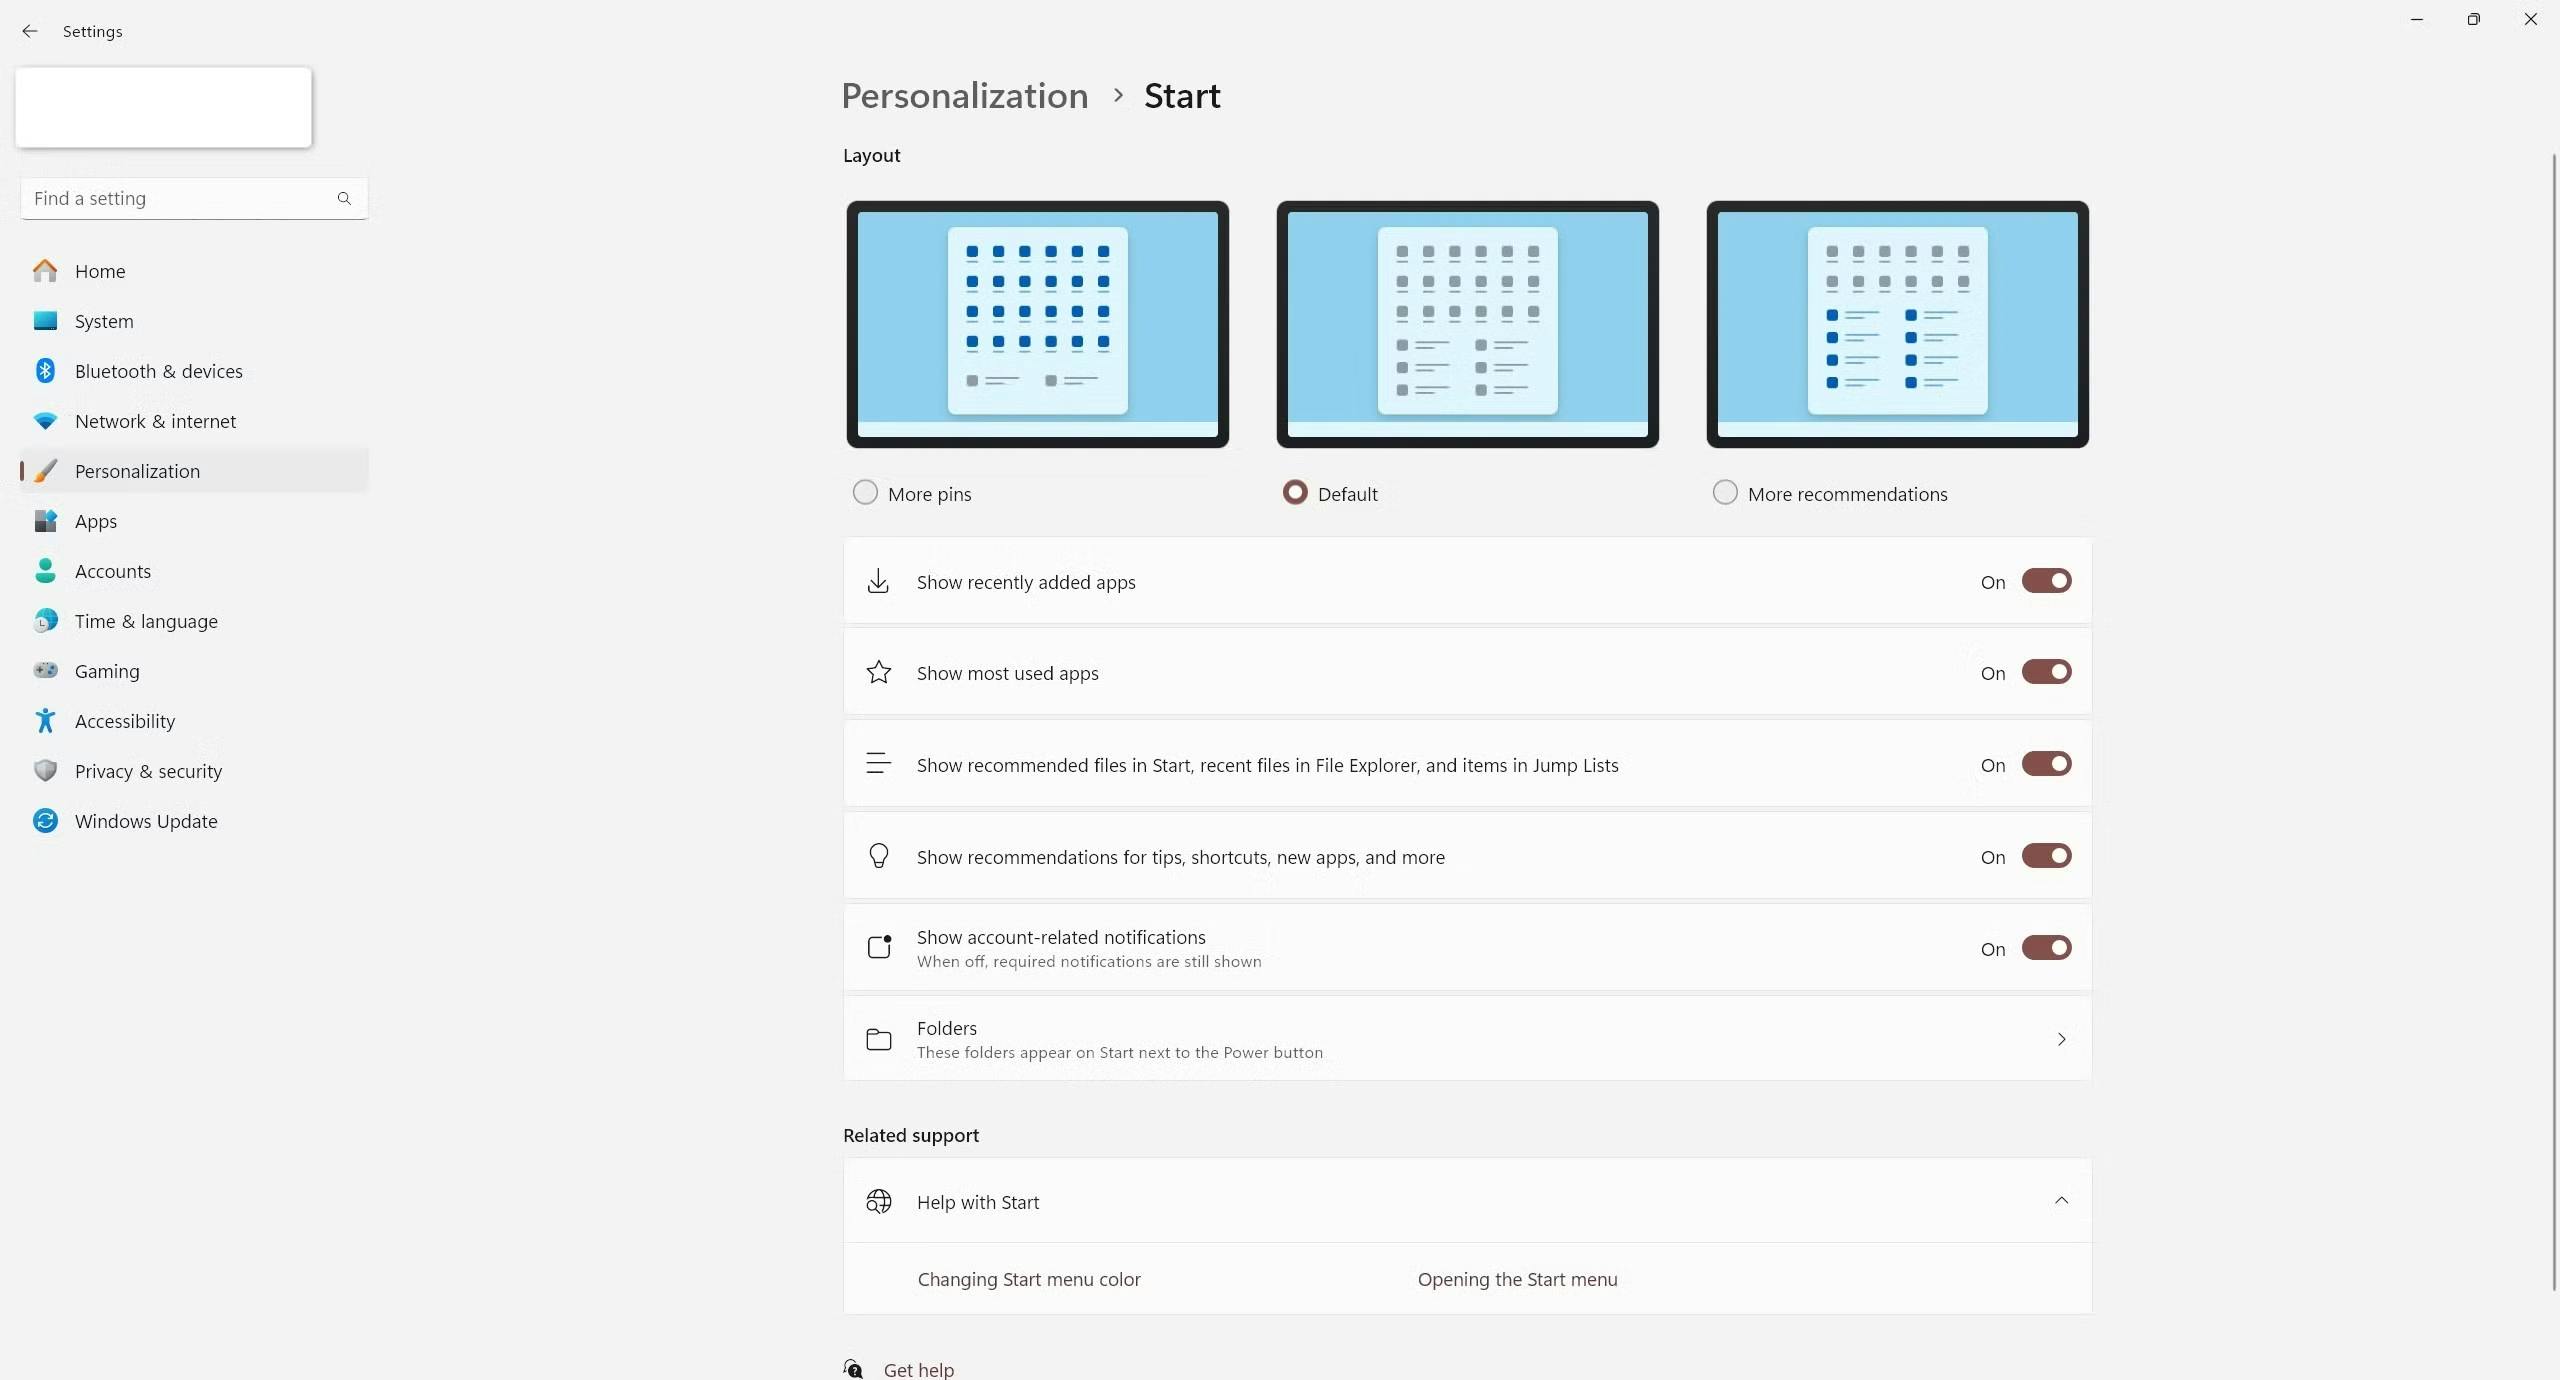
Task: Select the More pins radio button
Action: click(x=865, y=493)
